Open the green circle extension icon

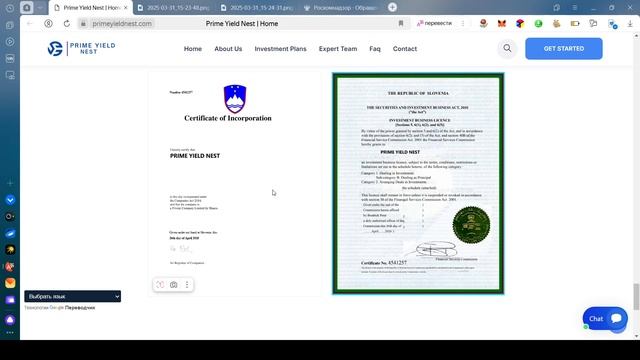538,24
